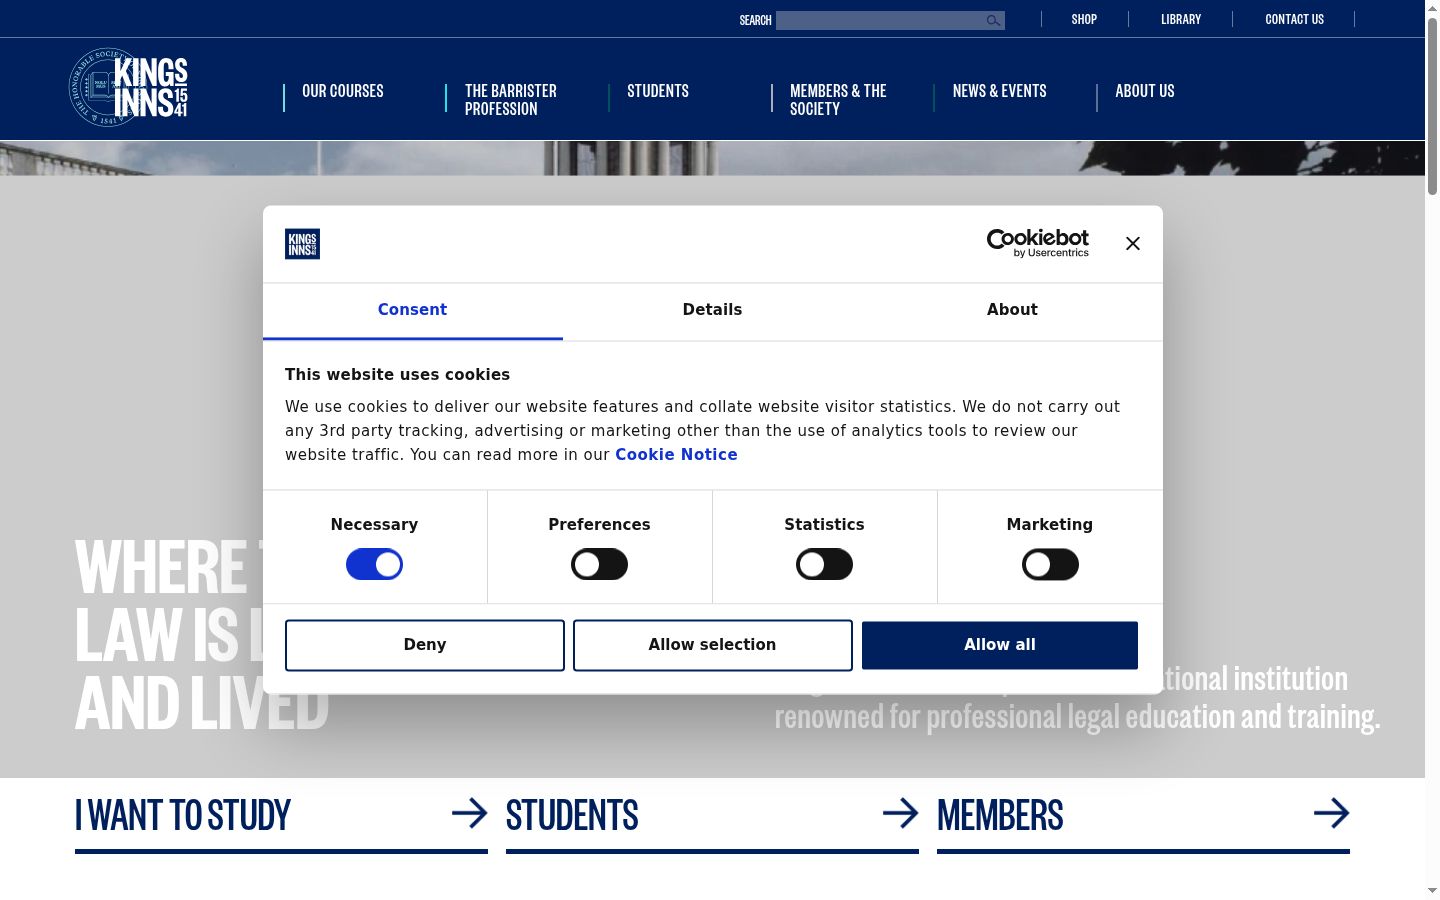Click the Allow selection button
Viewport: 1440px width, 900px height.
coord(712,645)
